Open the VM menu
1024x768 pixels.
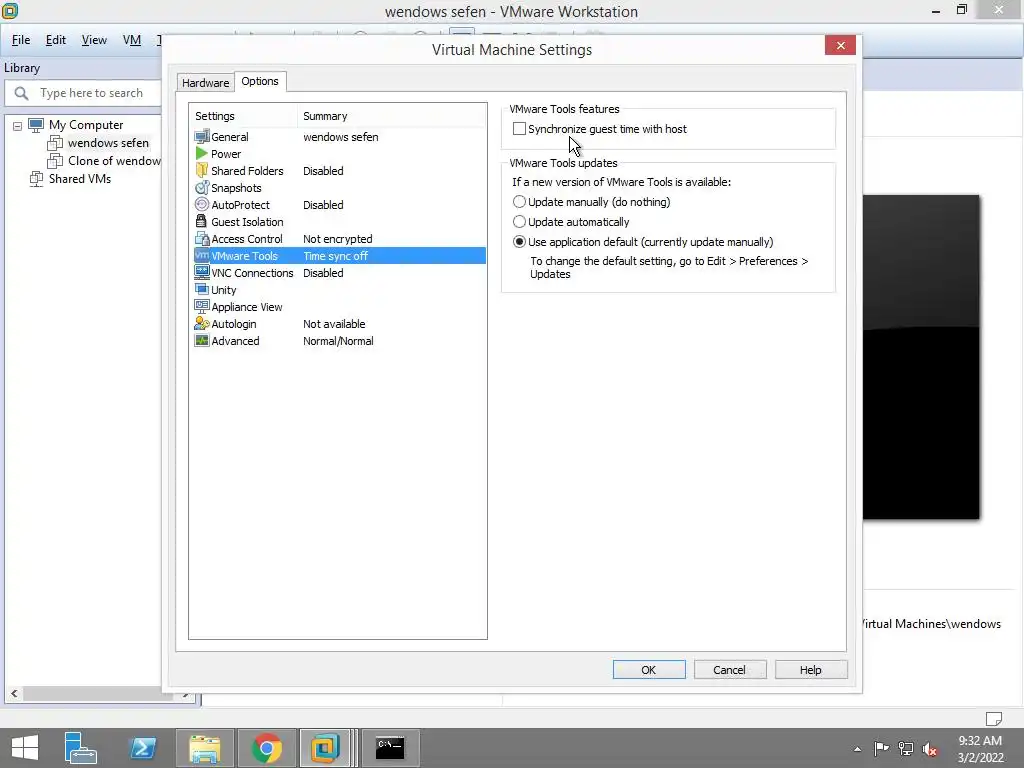point(132,40)
